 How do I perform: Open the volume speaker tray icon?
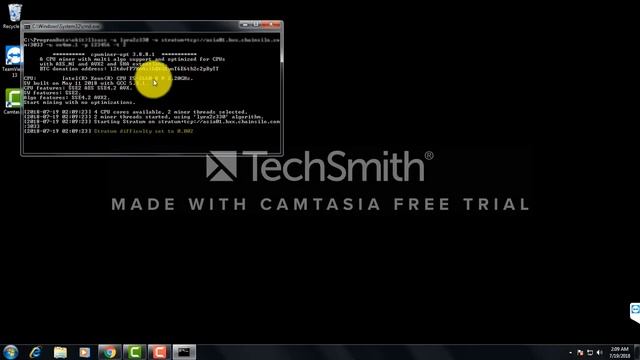point(599,353)
